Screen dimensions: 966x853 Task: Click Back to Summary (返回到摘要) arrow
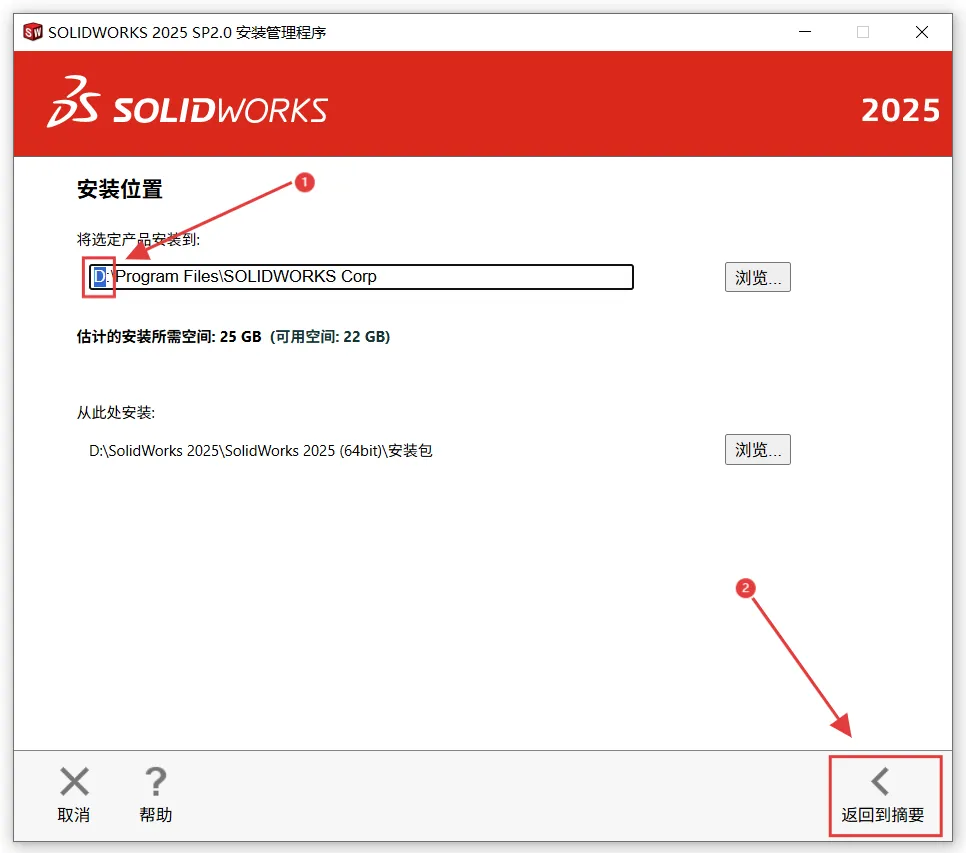(x=880, y=782)
